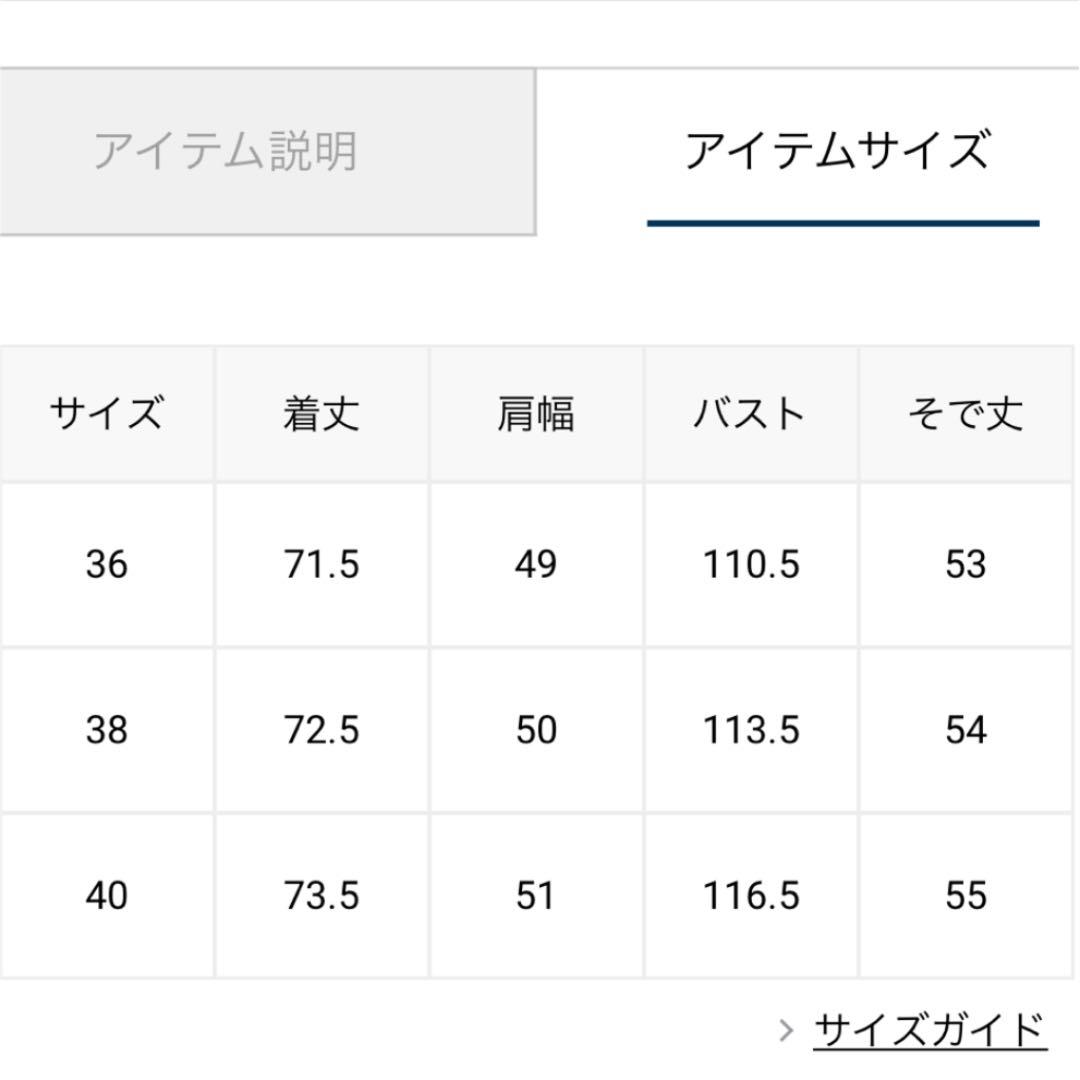Click the サイズ column header
The image size is (1080, 1080).
tap(106, 413)
